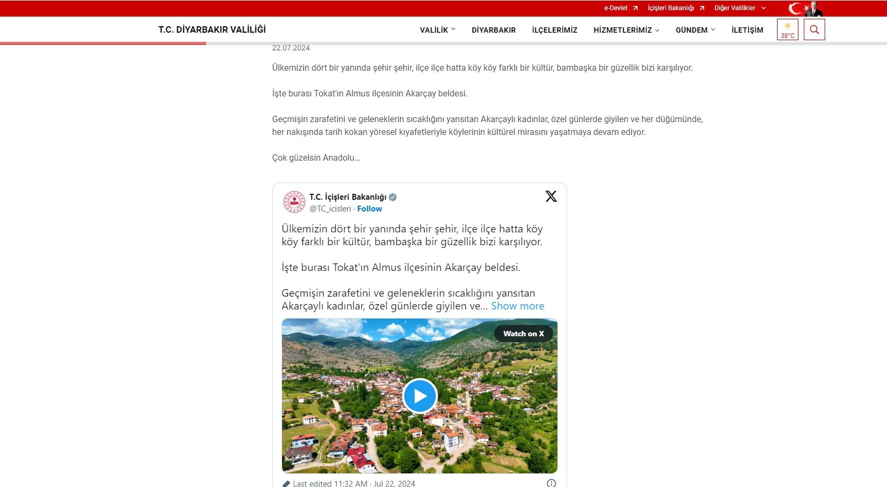Open the @TC_icisleri handle

click(330, 209)
